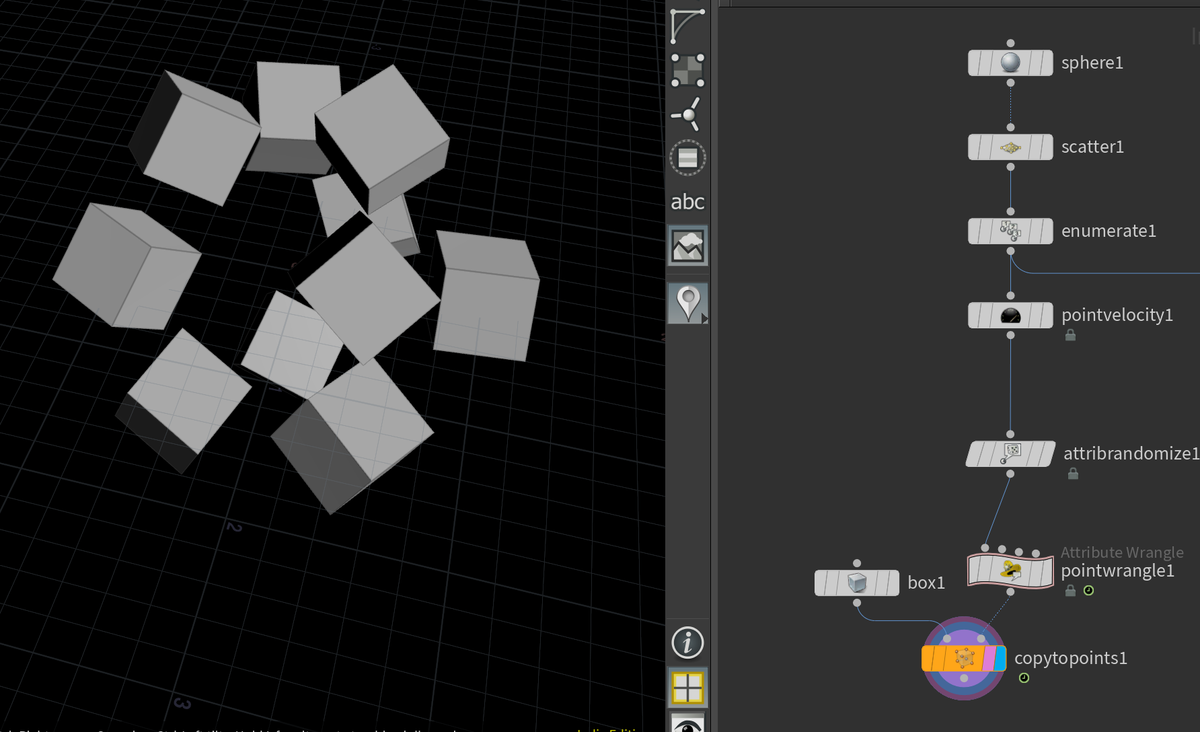Click the output connector below attribrandomize1
This screenshot has height=732, width=1200.
[1010, 473]
